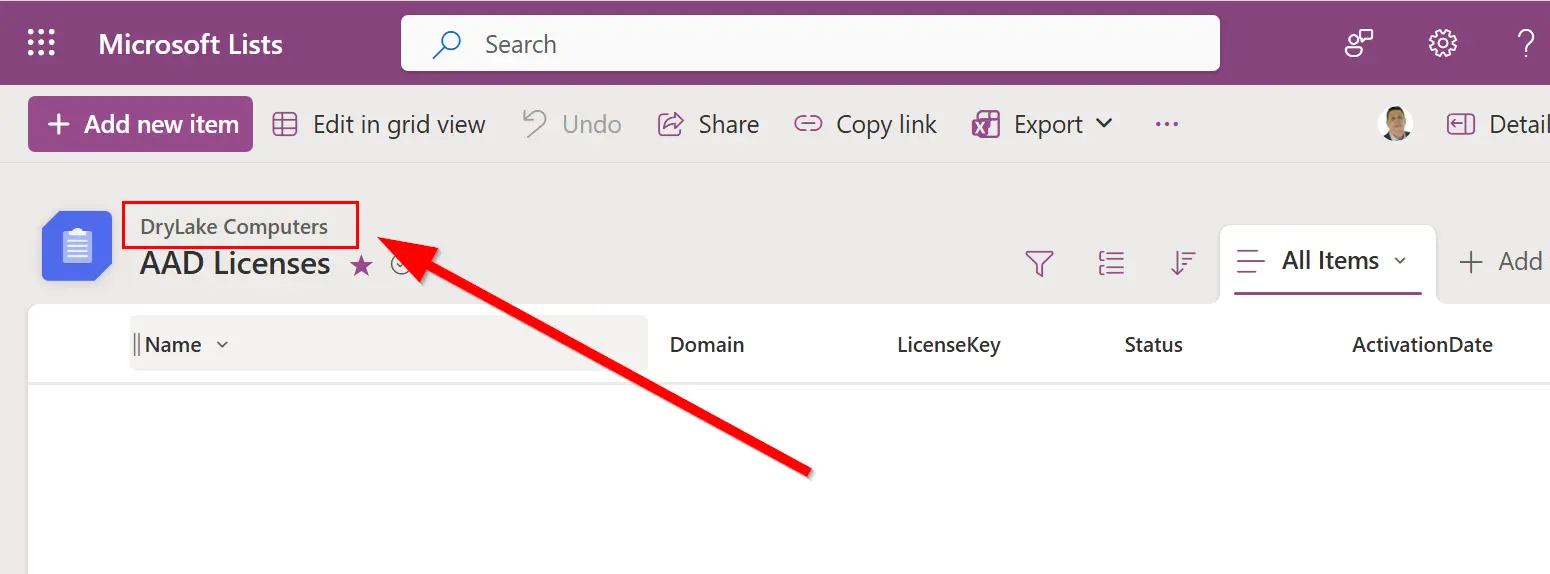The height and width of the screenshot is (574, 1550).
Task: Open the app launcher waffle icon
Action: 41,43
